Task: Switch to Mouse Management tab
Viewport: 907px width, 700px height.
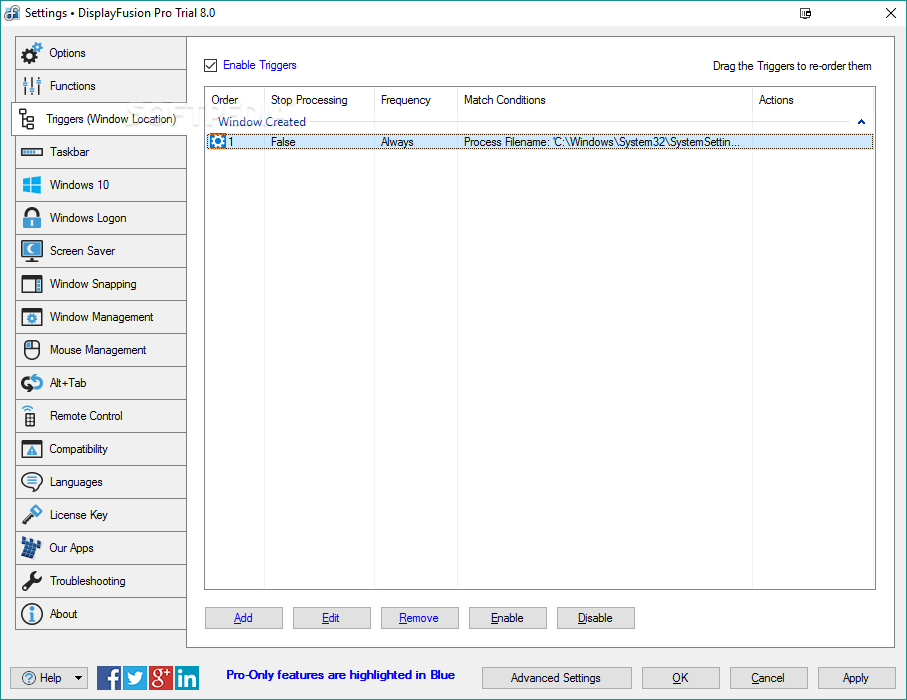Action: [101, 350]
